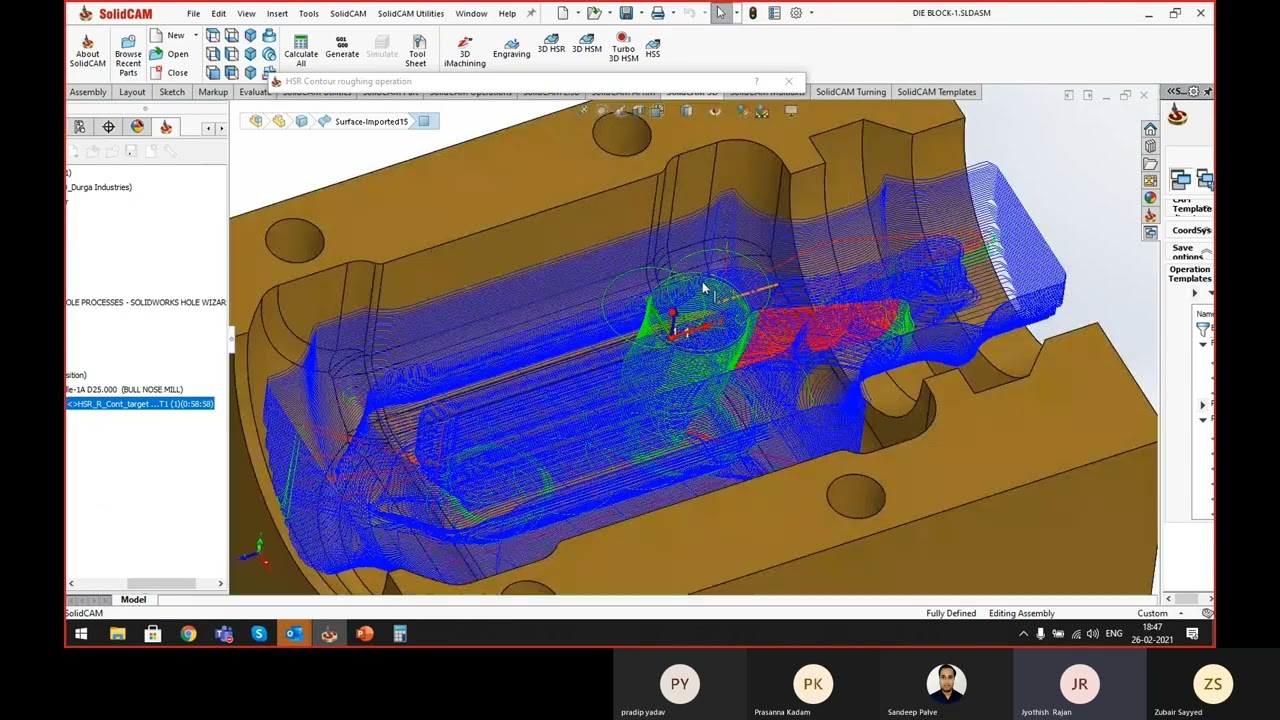Open the Window menu

tap(471, 14)
